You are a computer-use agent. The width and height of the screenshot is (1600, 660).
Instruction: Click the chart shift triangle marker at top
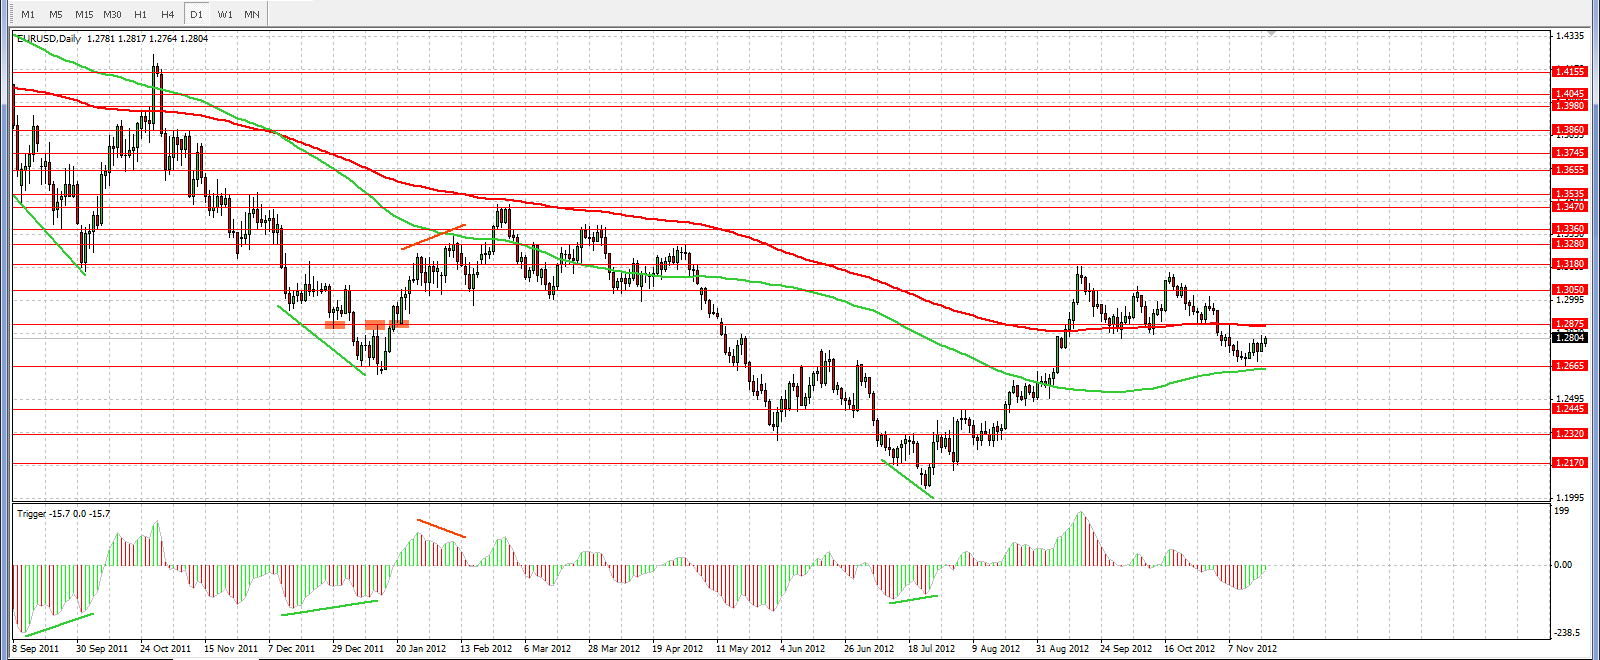1271,34
